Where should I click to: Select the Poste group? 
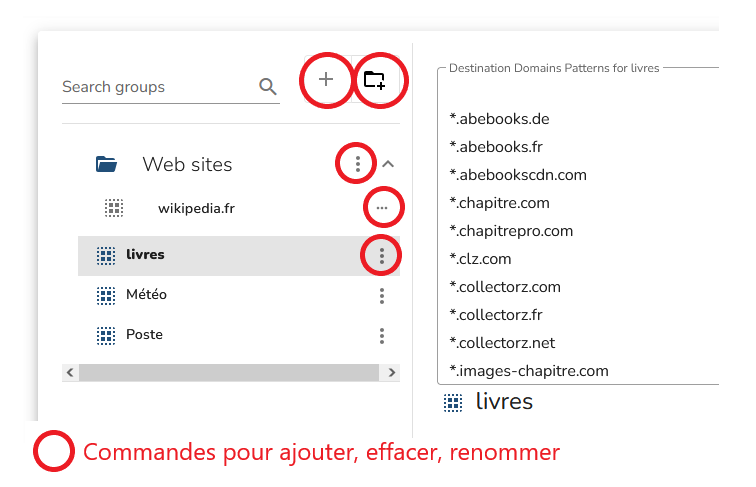[144, 335]
